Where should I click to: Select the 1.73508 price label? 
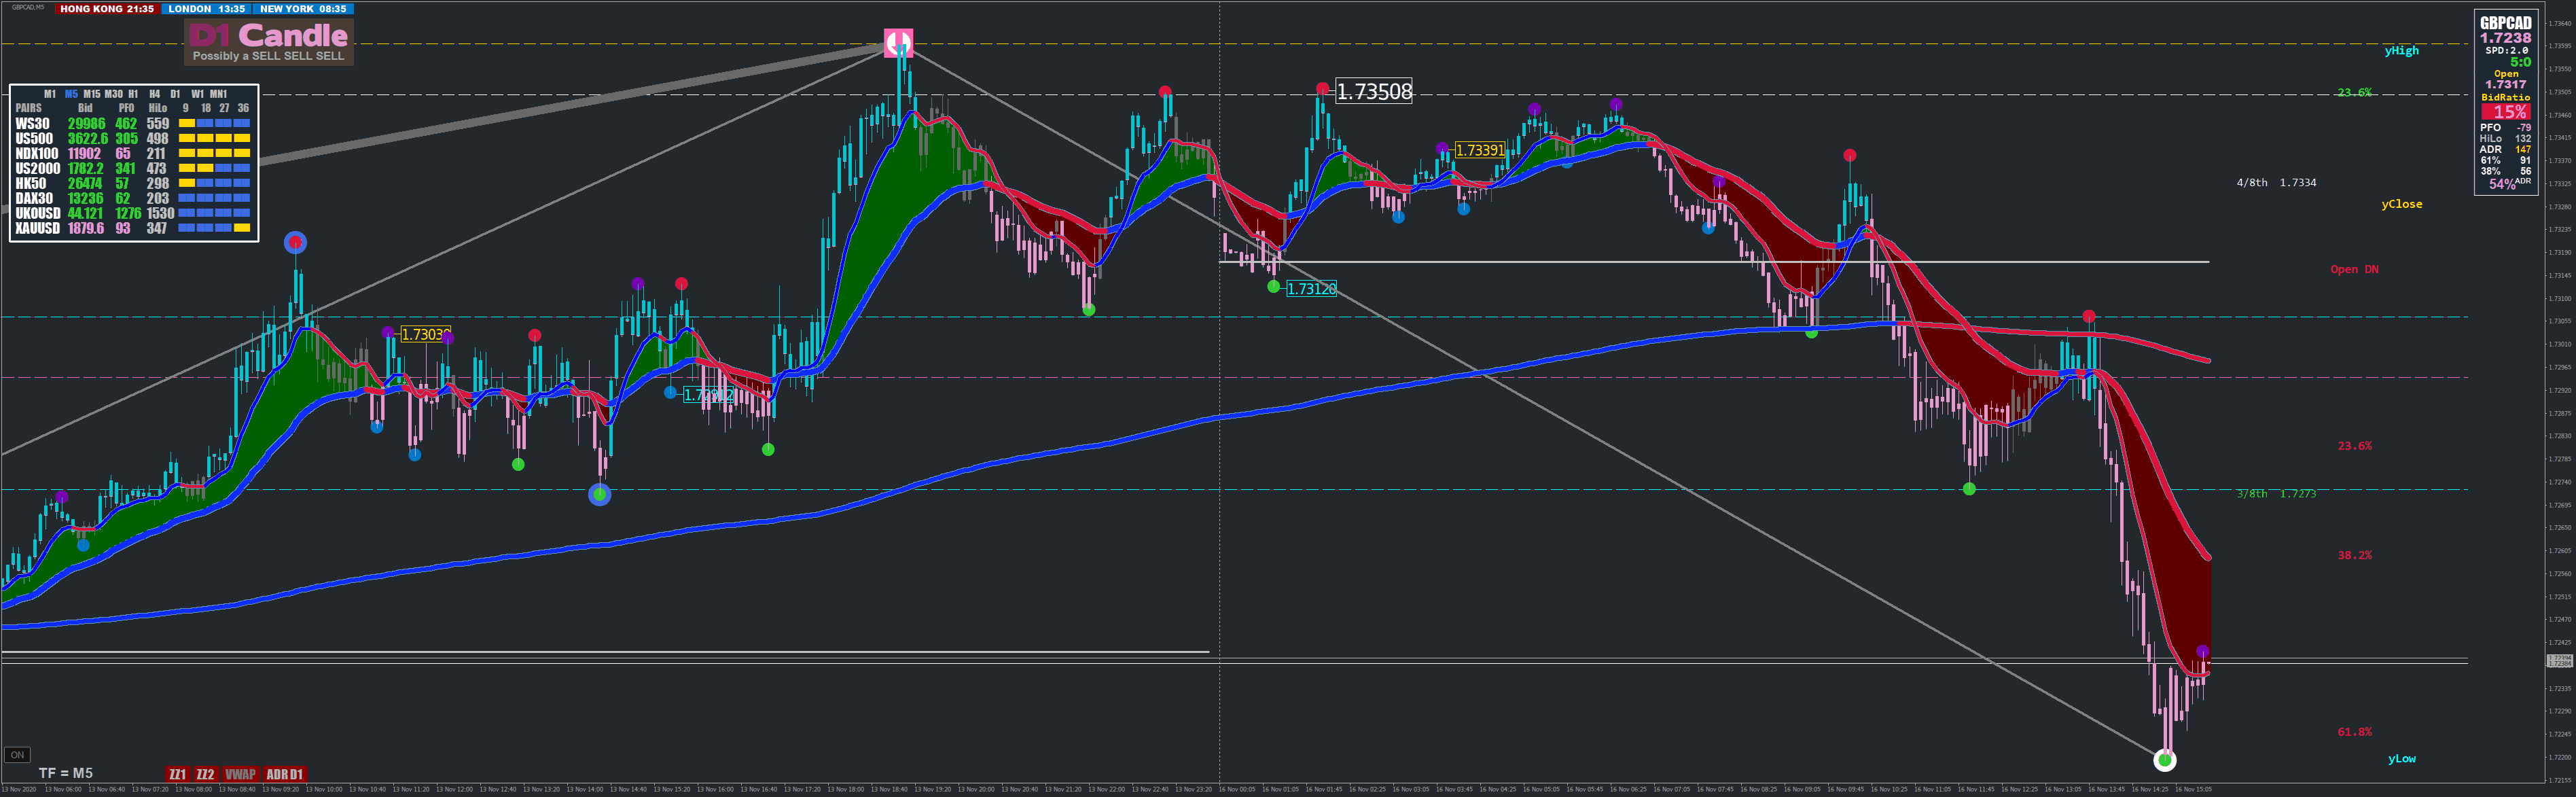click(1374, 92)
